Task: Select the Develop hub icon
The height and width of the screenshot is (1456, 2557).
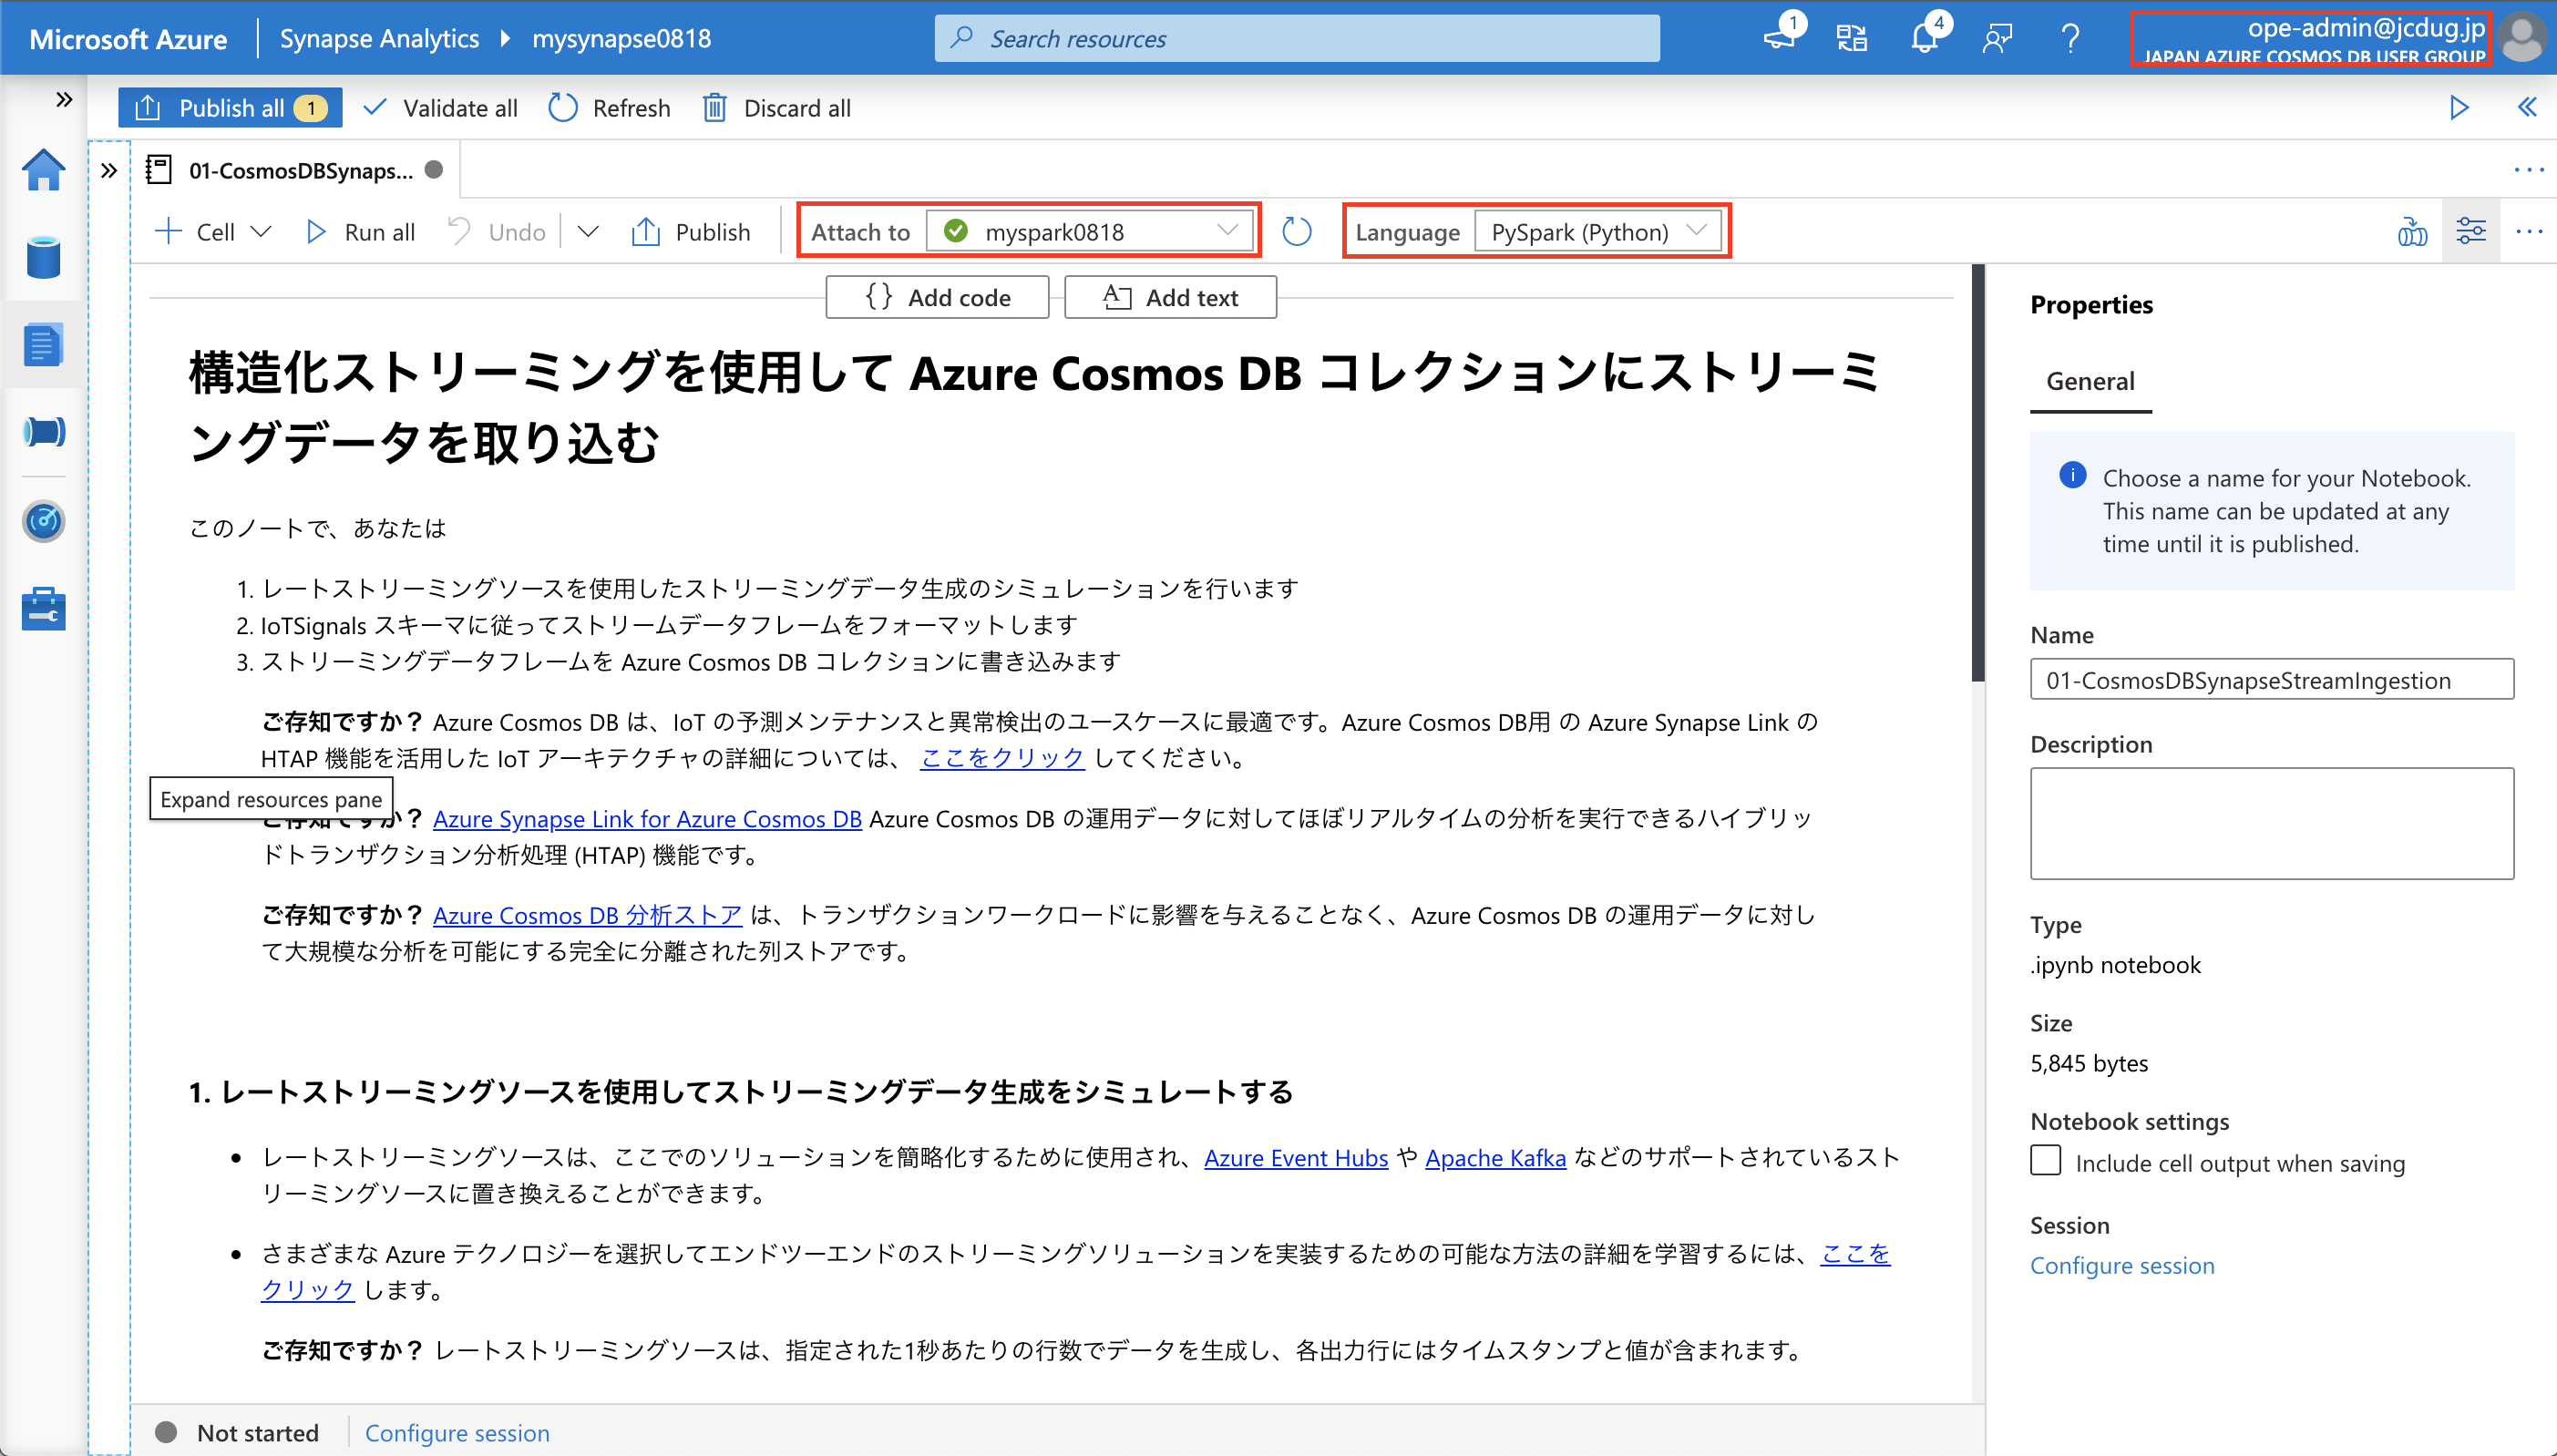Action: (44, 346)
